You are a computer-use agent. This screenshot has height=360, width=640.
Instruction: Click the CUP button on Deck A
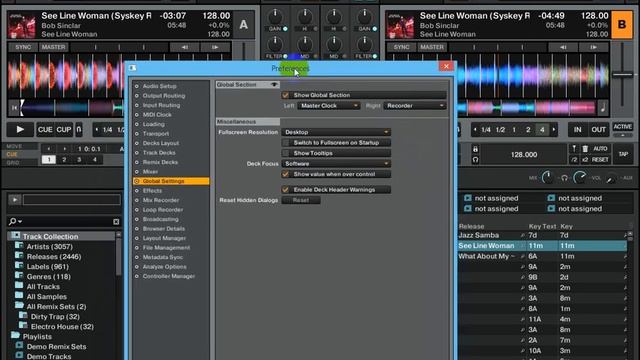pos(64,130)
